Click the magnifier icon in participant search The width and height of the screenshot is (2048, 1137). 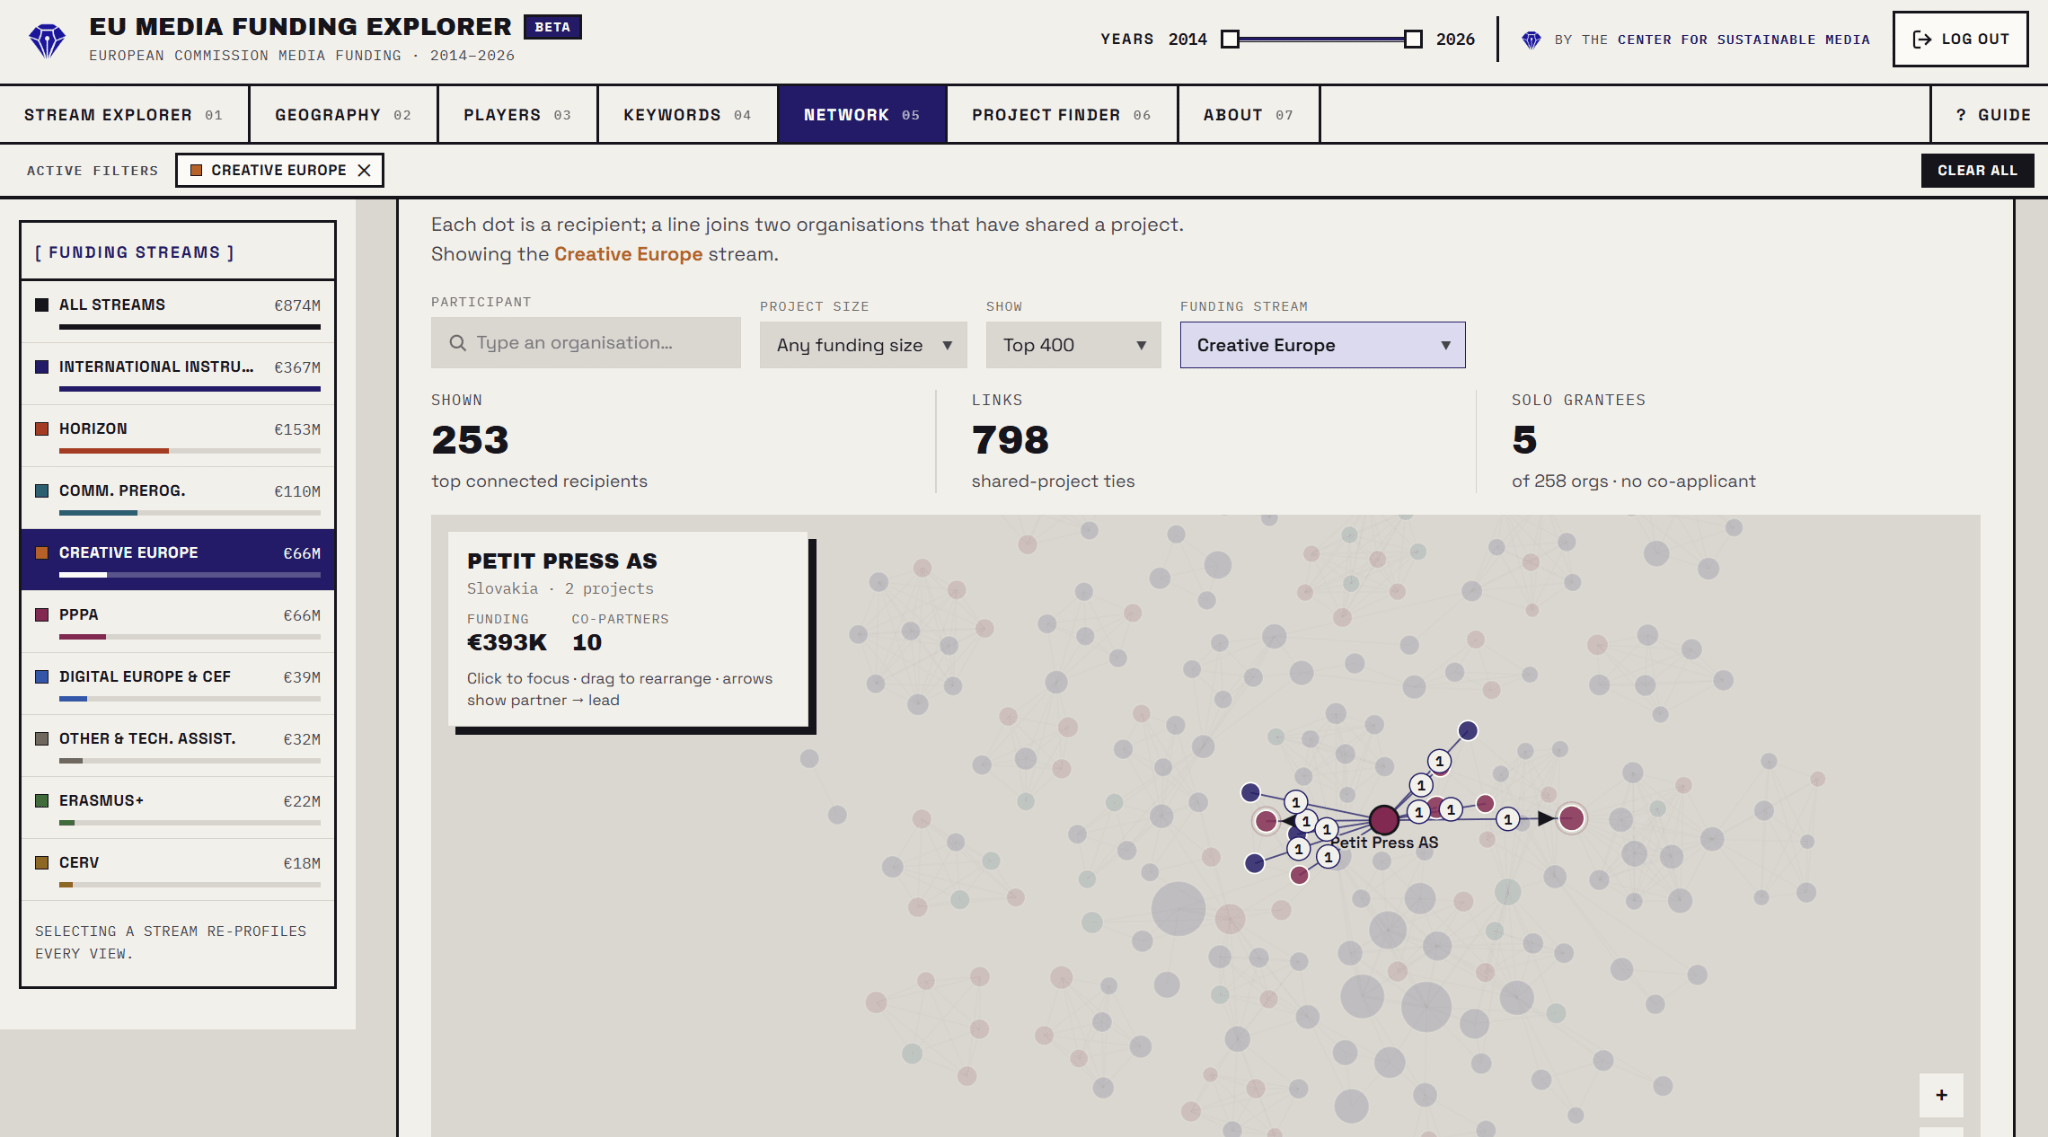[458, 343]
